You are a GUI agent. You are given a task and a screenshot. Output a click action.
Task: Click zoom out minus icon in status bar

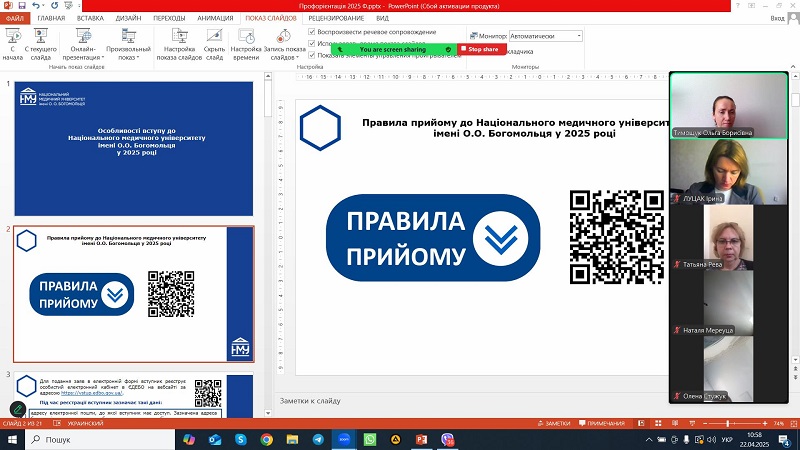(705, 423)
